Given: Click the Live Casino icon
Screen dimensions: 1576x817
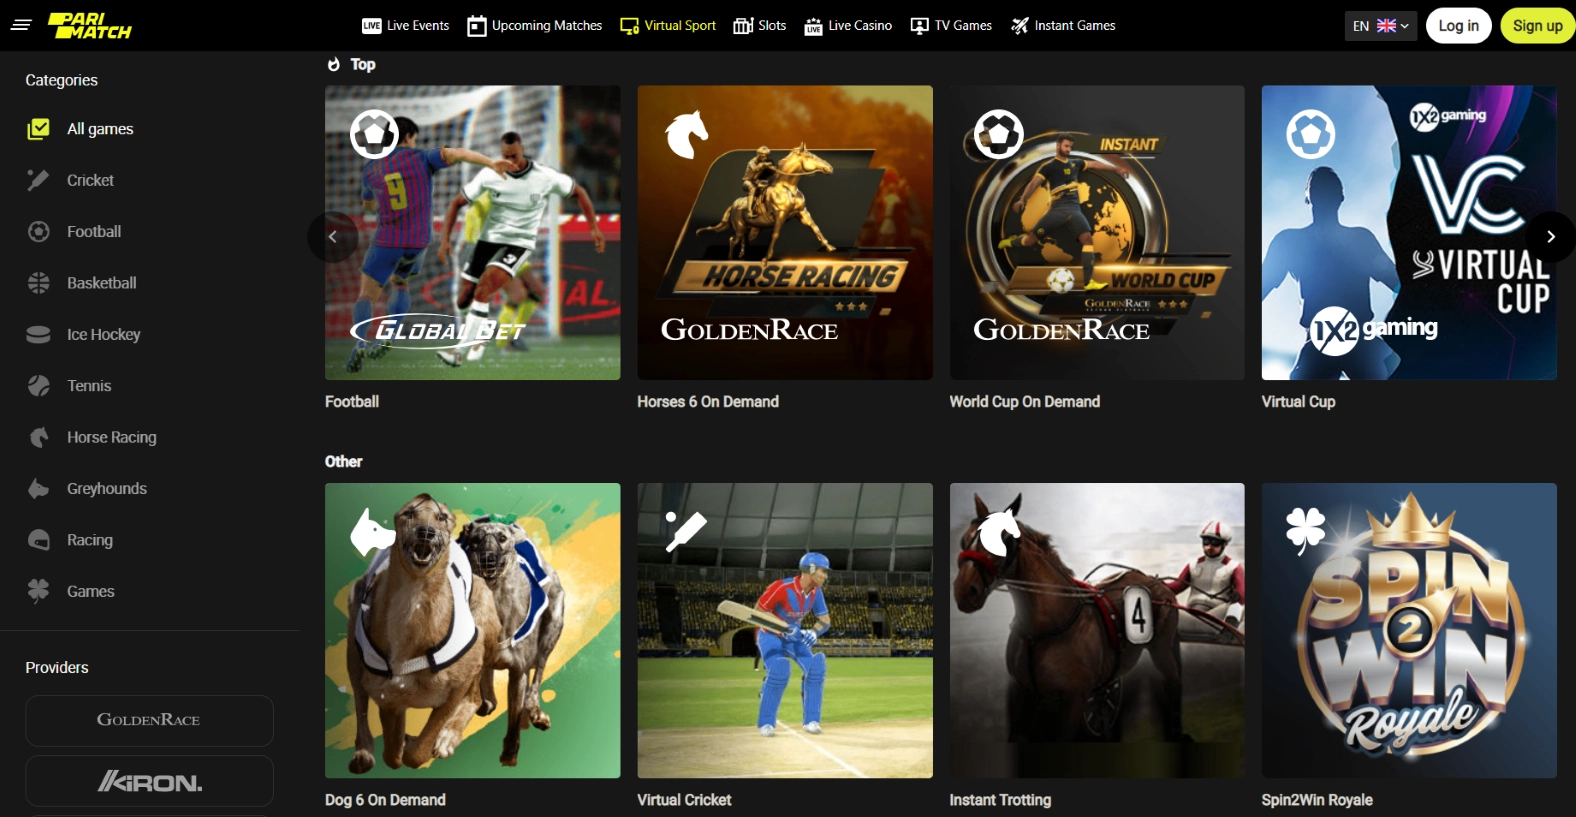Looking at the screenshot, I should (x=814, y=26).
